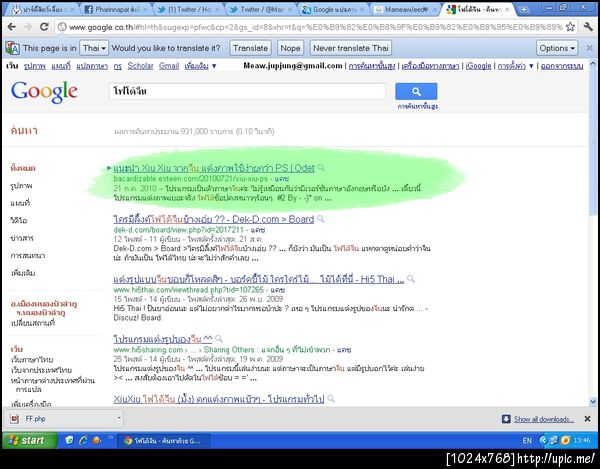Open the Xiu Xiu PS Odet result
This screenshot has height=469, width=600.
point(214,168)
